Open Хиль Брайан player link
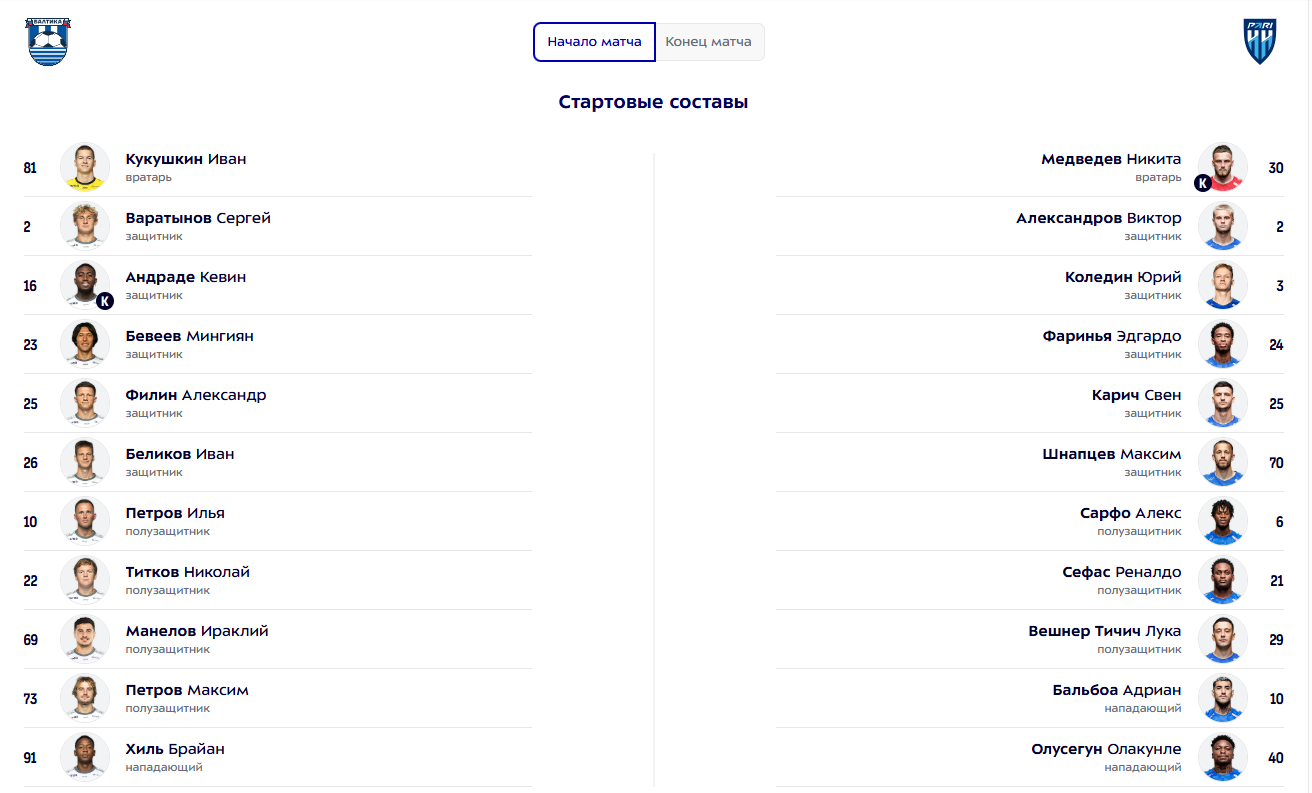Viewport: 1312px width, 793px height. pos(175,749)
